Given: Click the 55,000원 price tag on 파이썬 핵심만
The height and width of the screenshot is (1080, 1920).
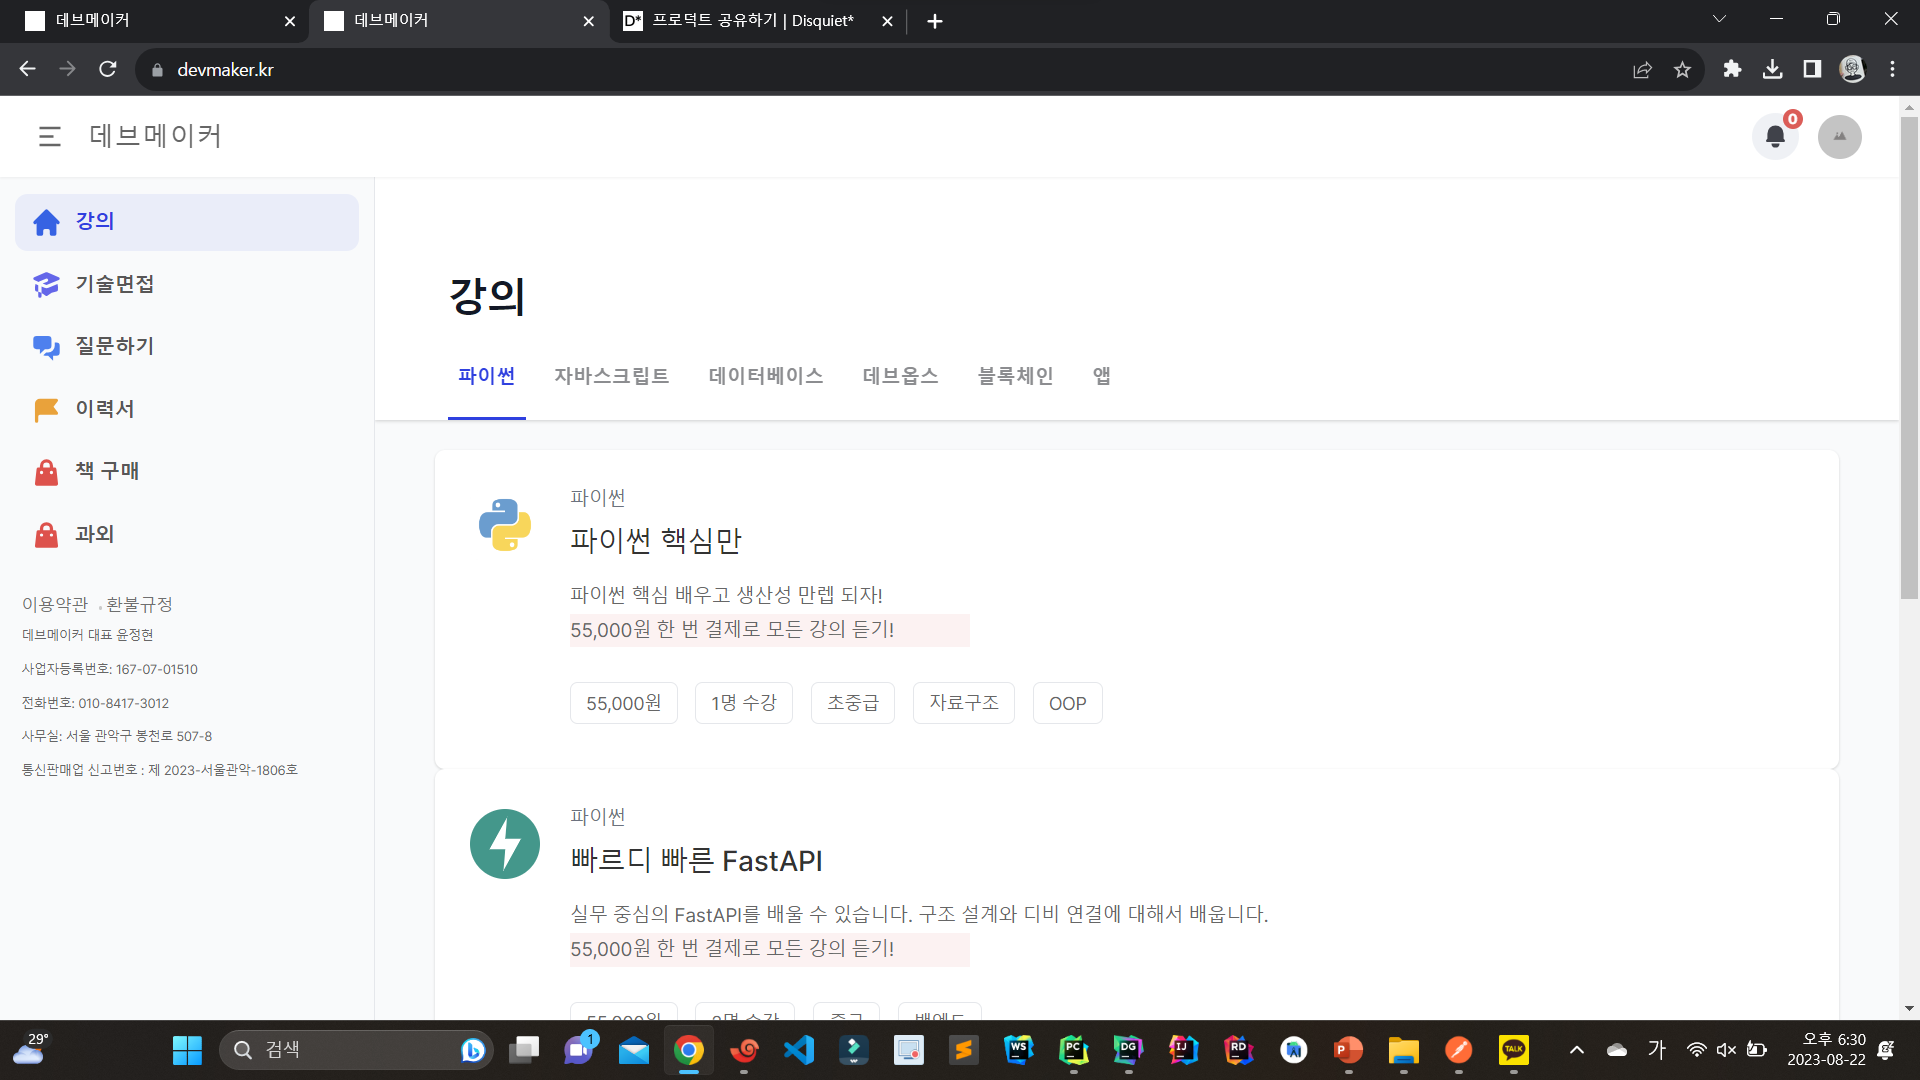Looking at the screenshot, I should [x=623, y=703].
